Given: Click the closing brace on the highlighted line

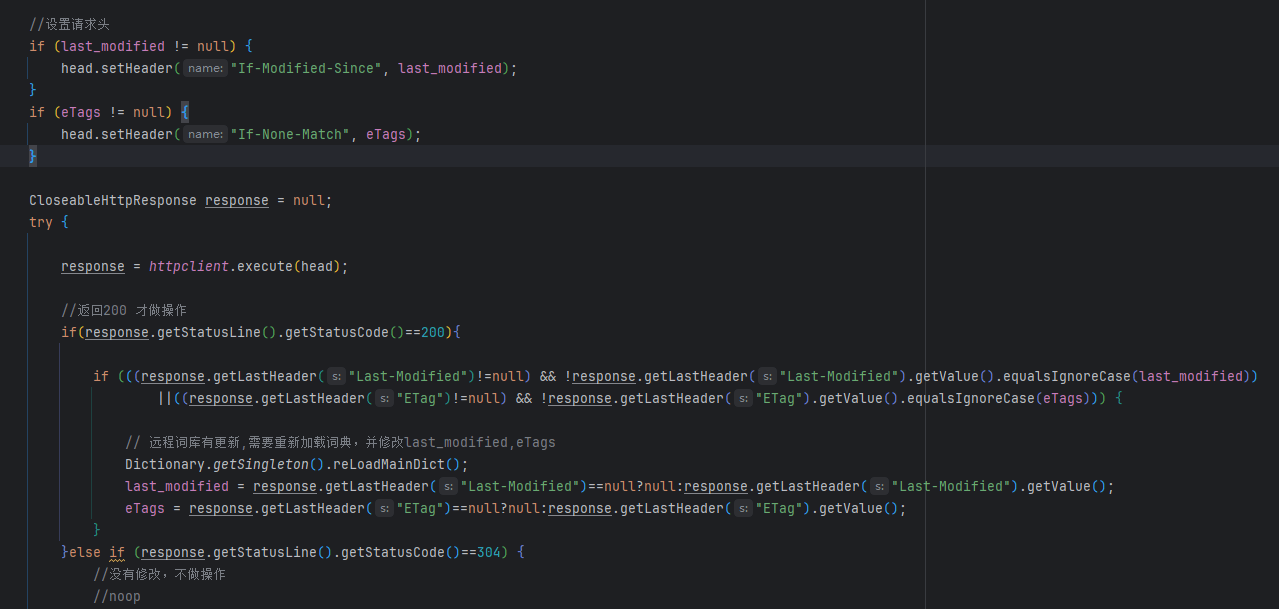Looking at the screenshot, I should click(x=33, y=157).
